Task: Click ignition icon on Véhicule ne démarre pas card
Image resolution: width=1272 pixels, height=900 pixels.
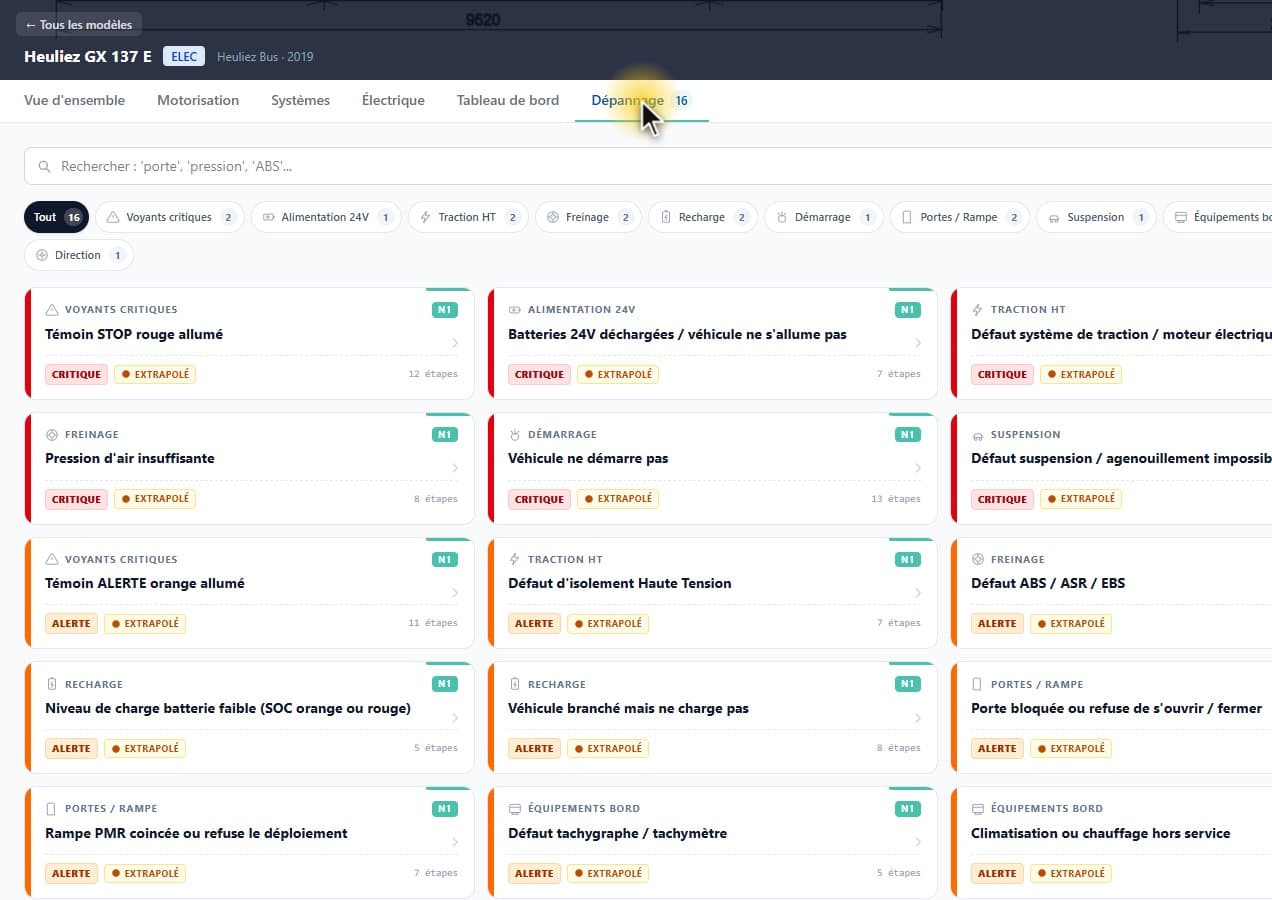Action: pos(515,435)
